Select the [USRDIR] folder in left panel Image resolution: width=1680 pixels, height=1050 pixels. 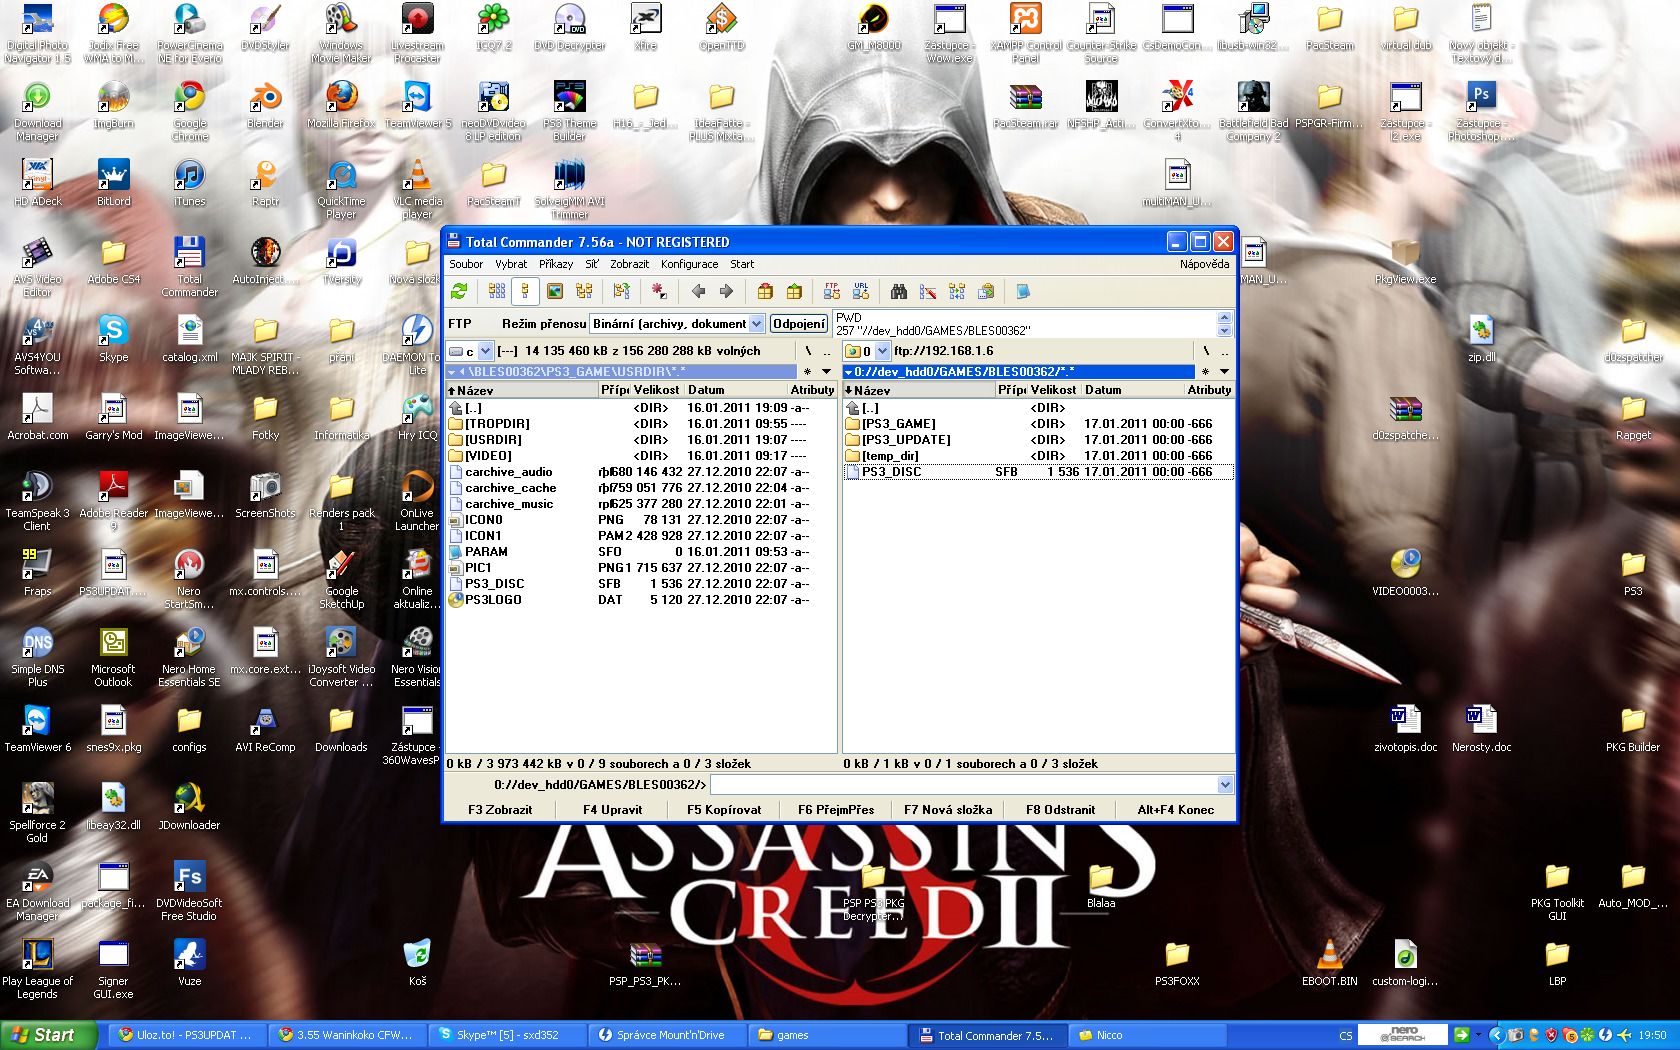coord(640,440)
